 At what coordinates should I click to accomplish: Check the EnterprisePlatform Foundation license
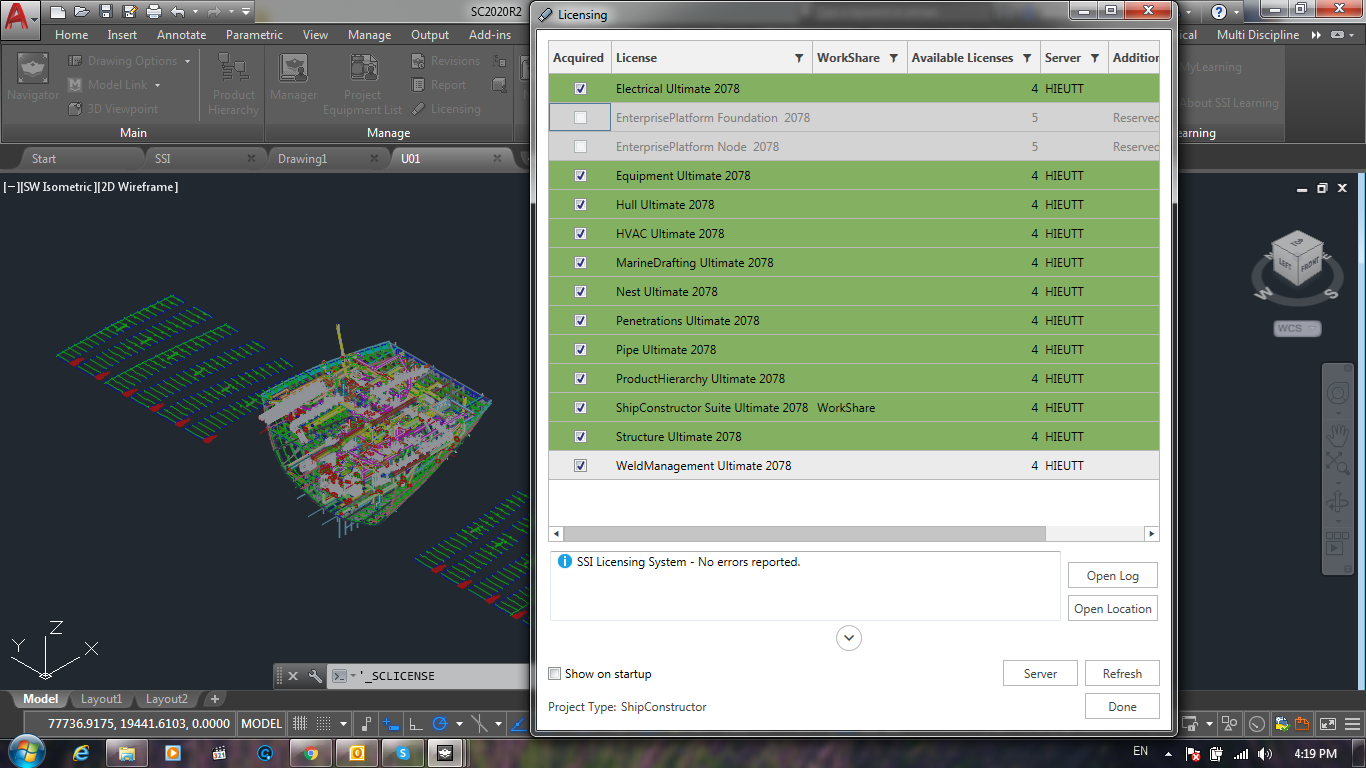(x=580, y=117)
